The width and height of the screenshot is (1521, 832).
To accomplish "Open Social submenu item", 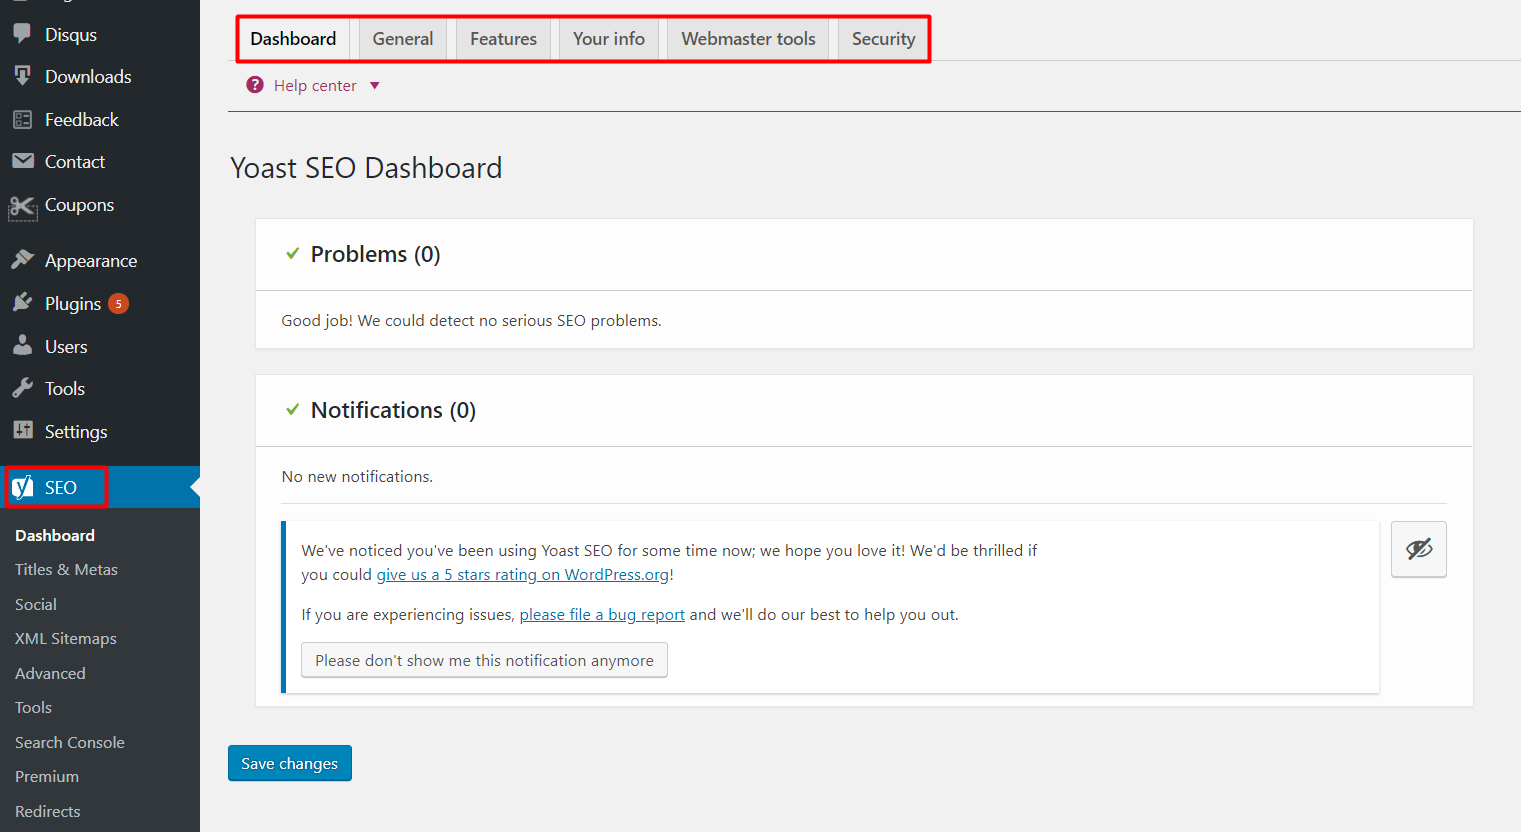I will (x=36, y=604).
